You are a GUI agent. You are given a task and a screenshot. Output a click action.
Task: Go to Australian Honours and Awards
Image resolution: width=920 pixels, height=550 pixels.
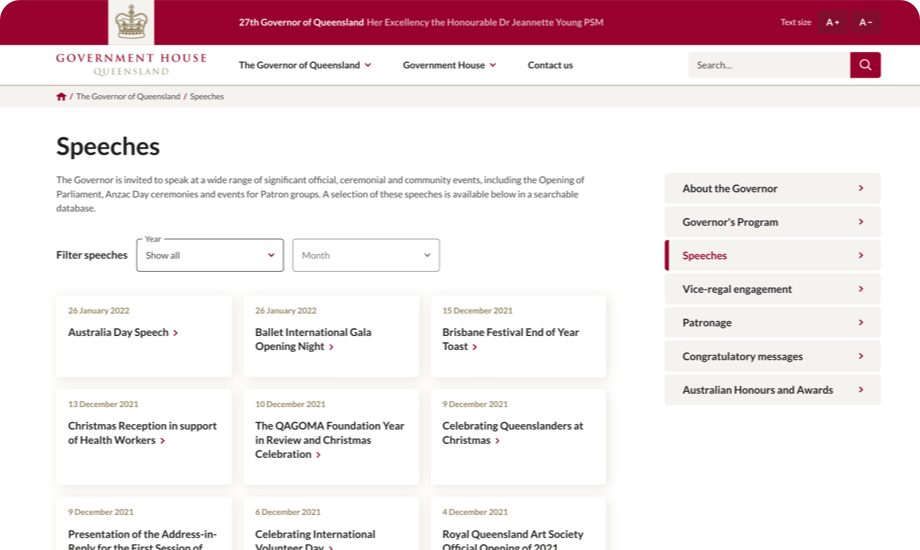click(772, 390)
